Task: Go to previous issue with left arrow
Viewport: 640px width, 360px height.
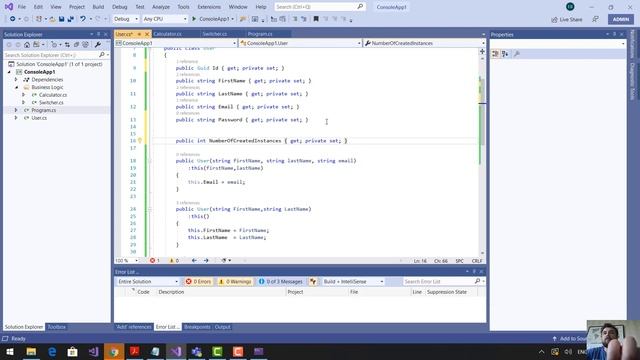Action: pos(194,260)
